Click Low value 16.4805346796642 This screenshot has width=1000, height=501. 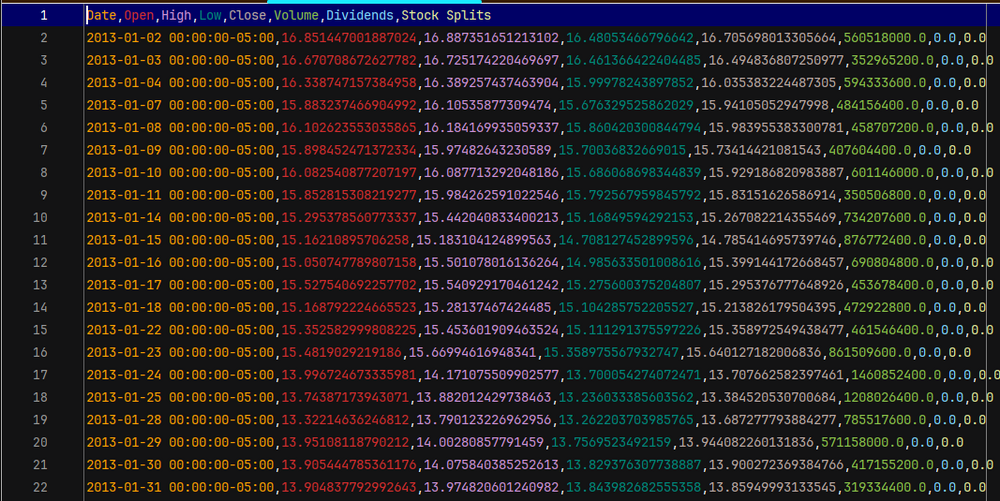[x=630, y=38]
